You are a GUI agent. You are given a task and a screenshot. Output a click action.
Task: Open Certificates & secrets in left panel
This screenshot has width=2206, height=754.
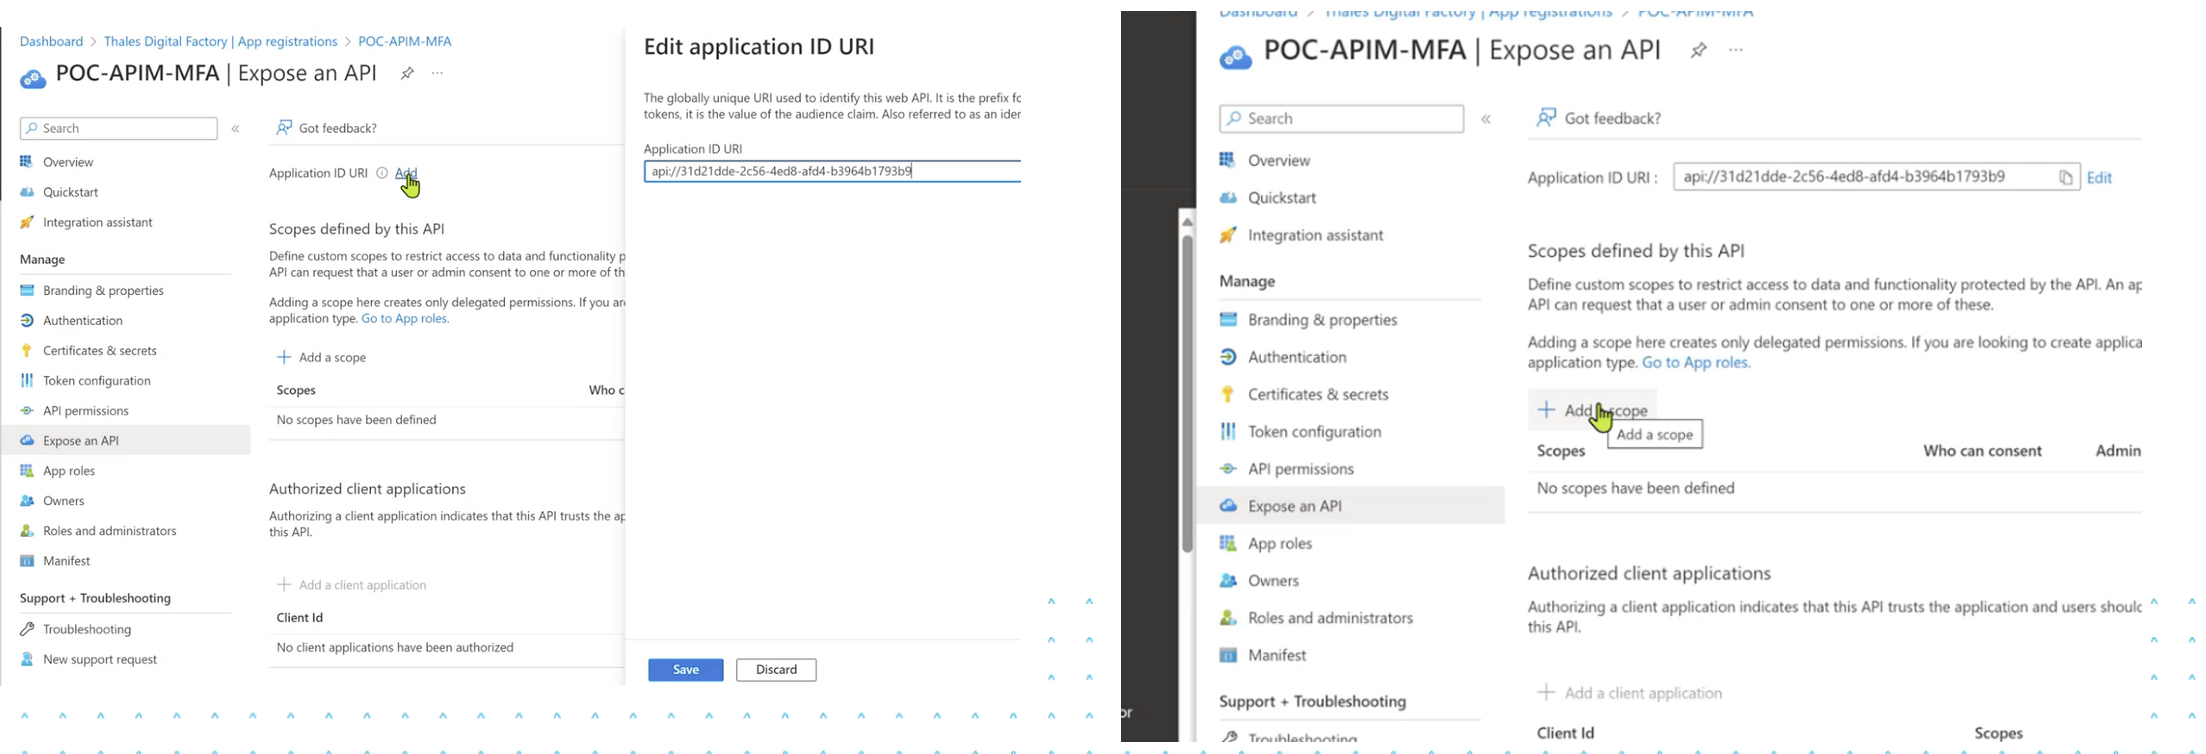tap(99, 350)
